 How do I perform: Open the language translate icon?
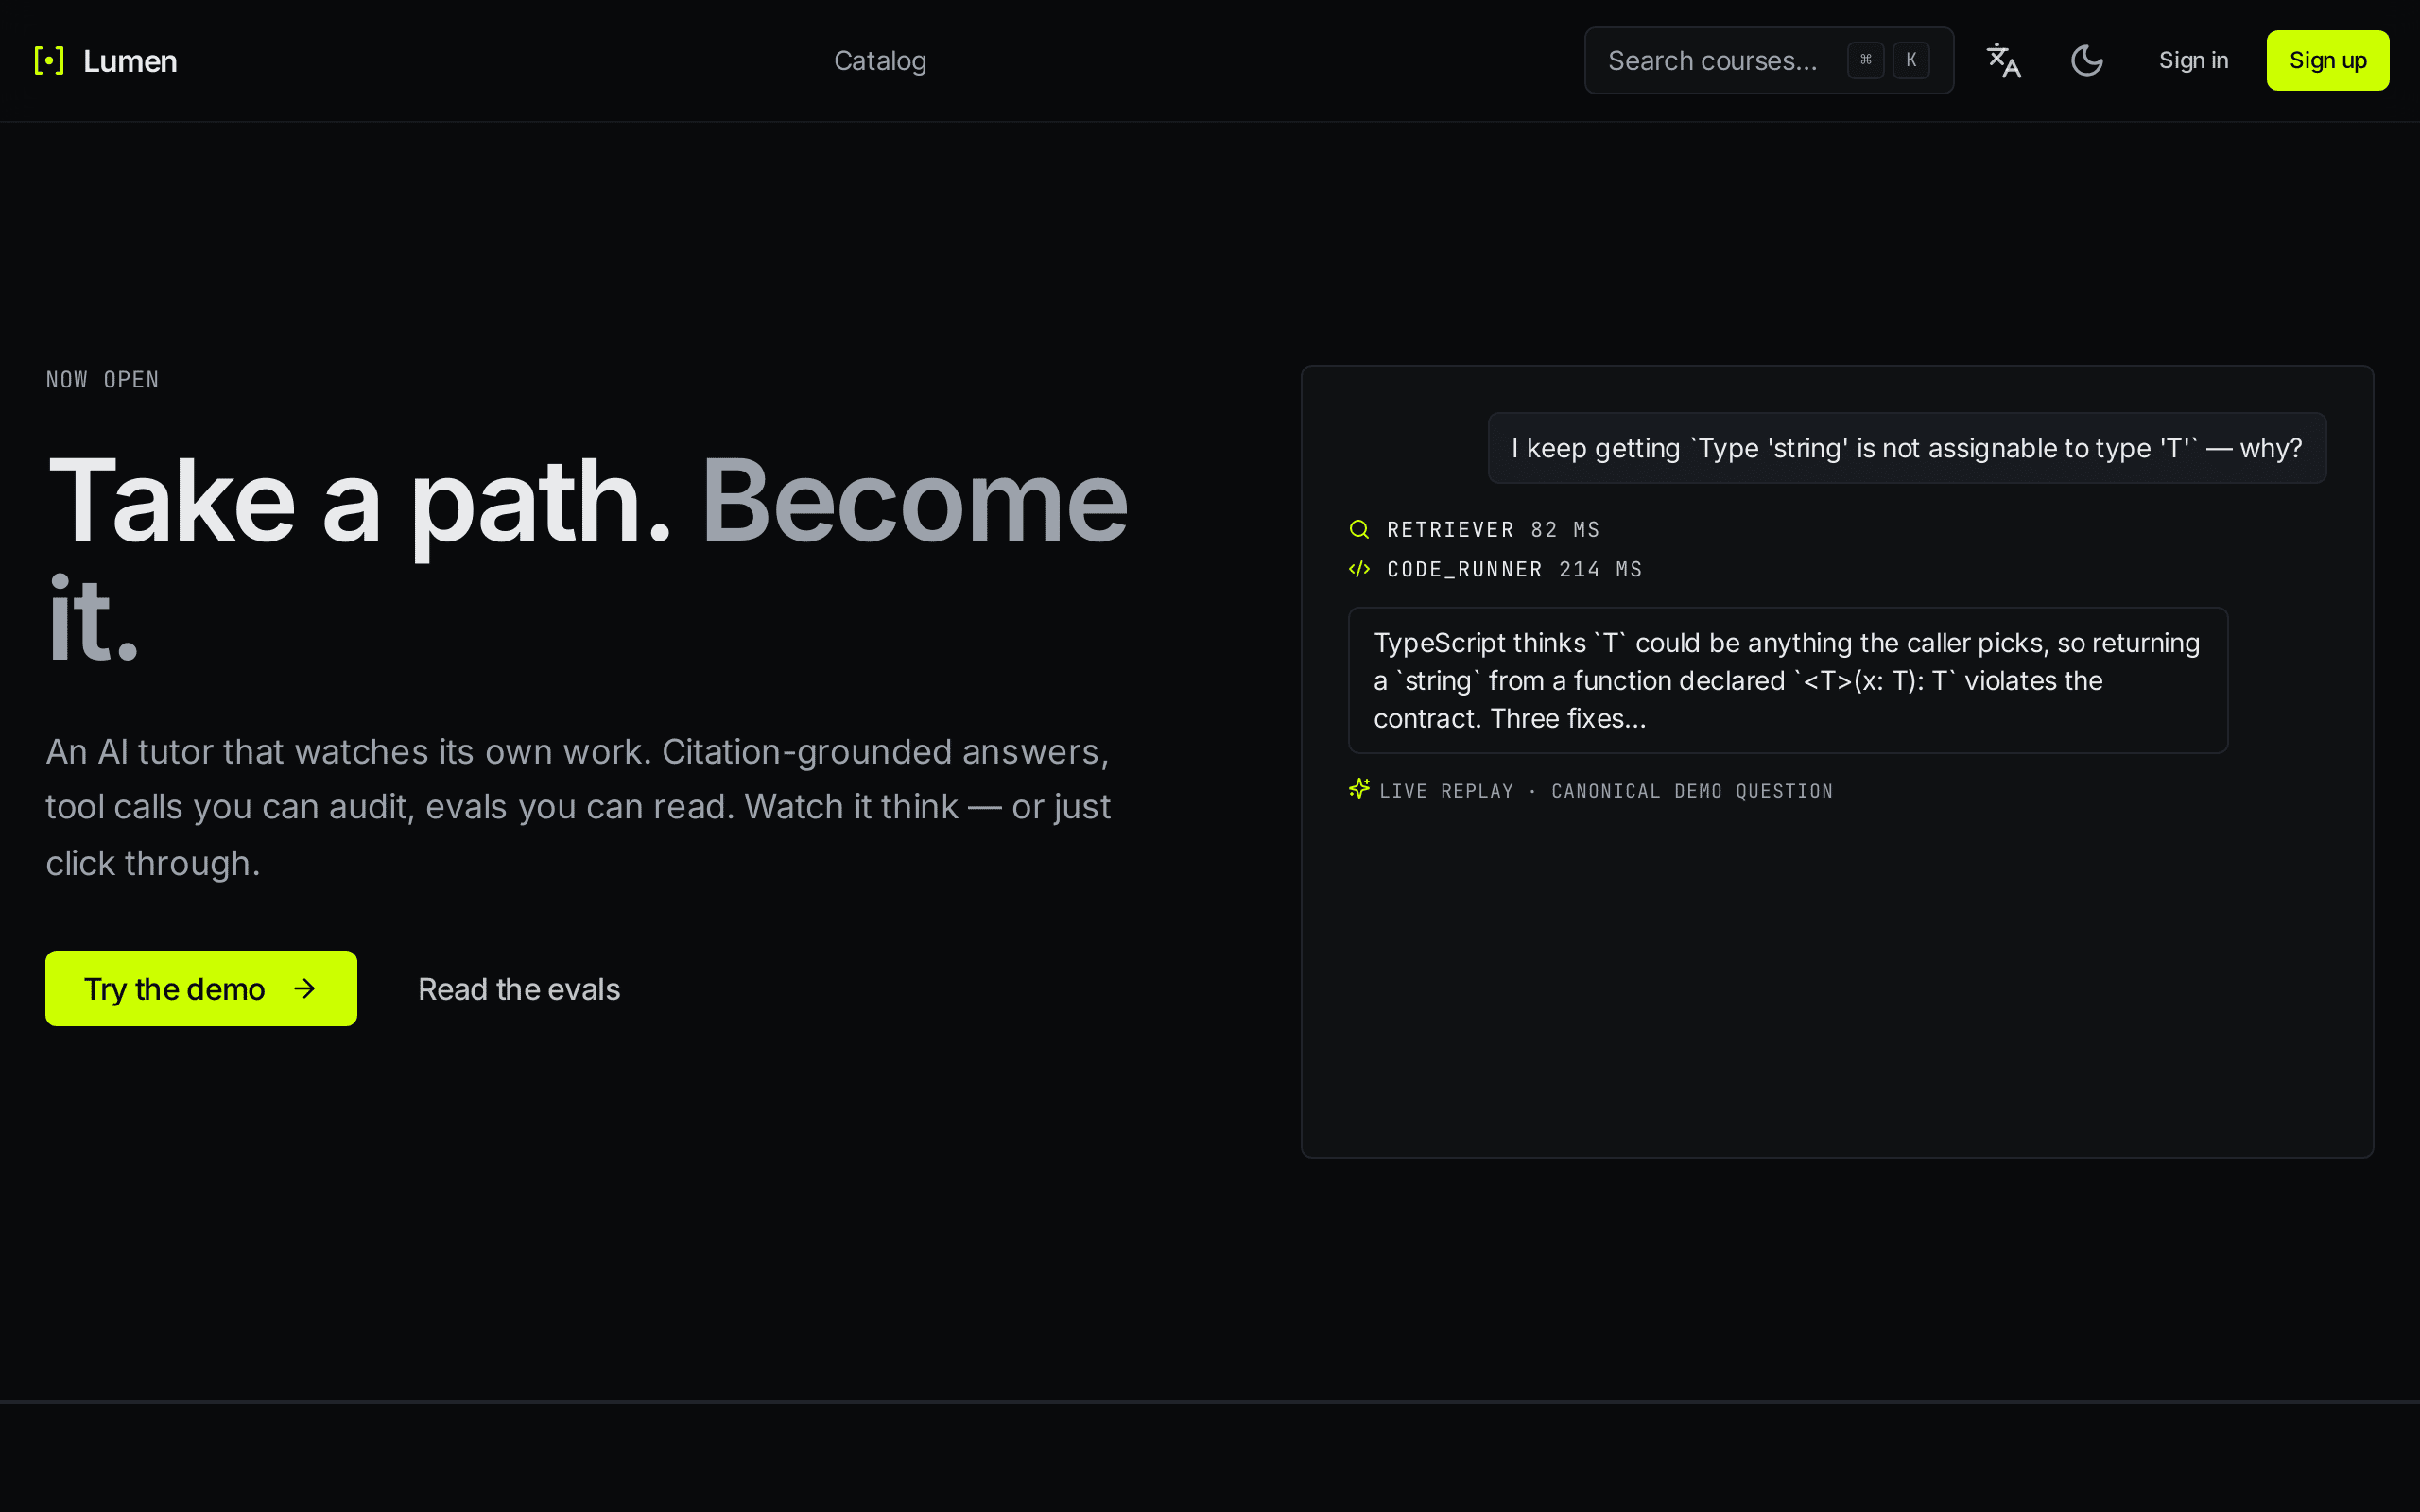point(2003,61)
